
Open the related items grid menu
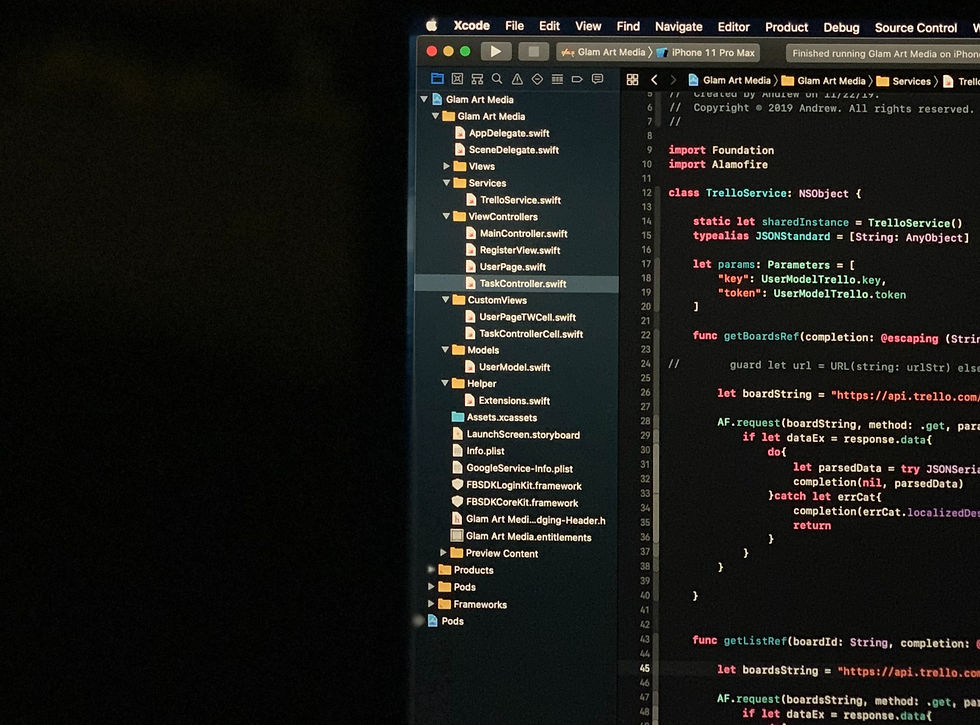click(x=632, y=79)
